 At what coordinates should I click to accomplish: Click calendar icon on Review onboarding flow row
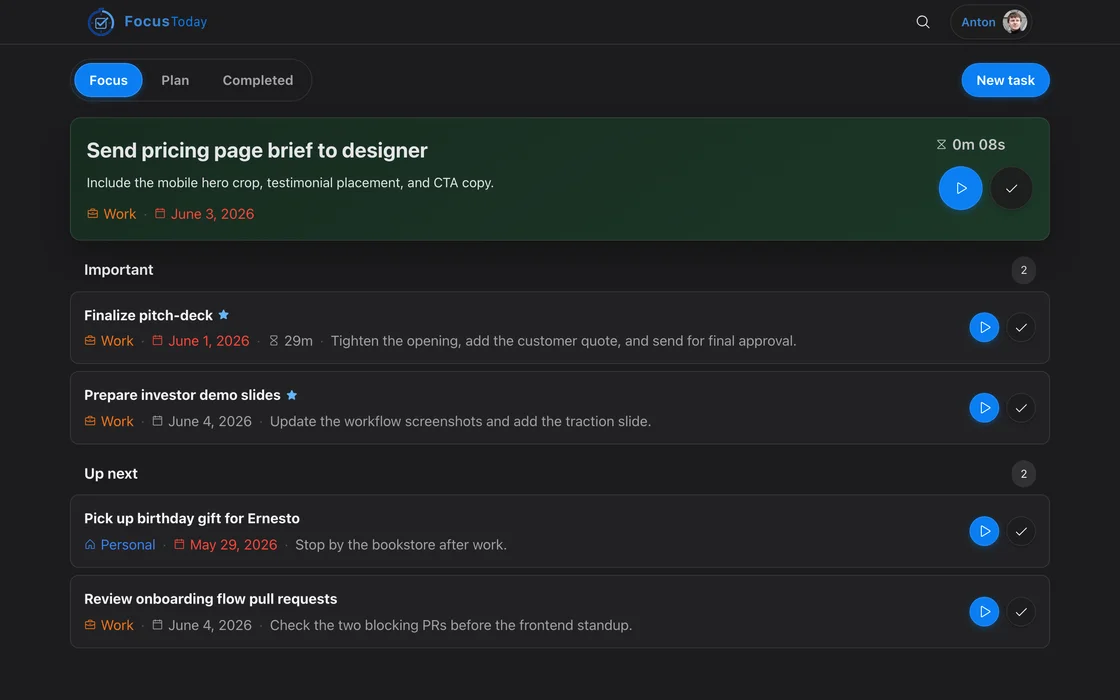pos(157,625)
